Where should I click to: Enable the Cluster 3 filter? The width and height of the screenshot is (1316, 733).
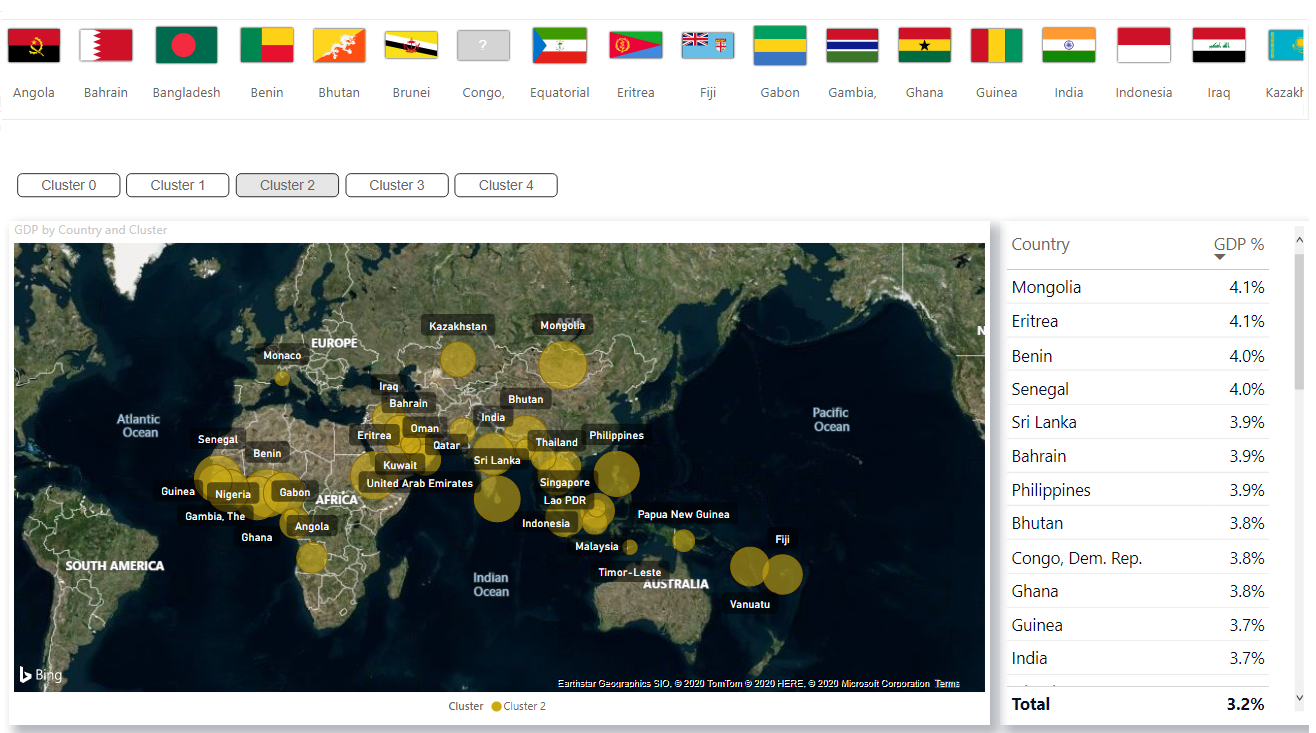click(397, 185)
